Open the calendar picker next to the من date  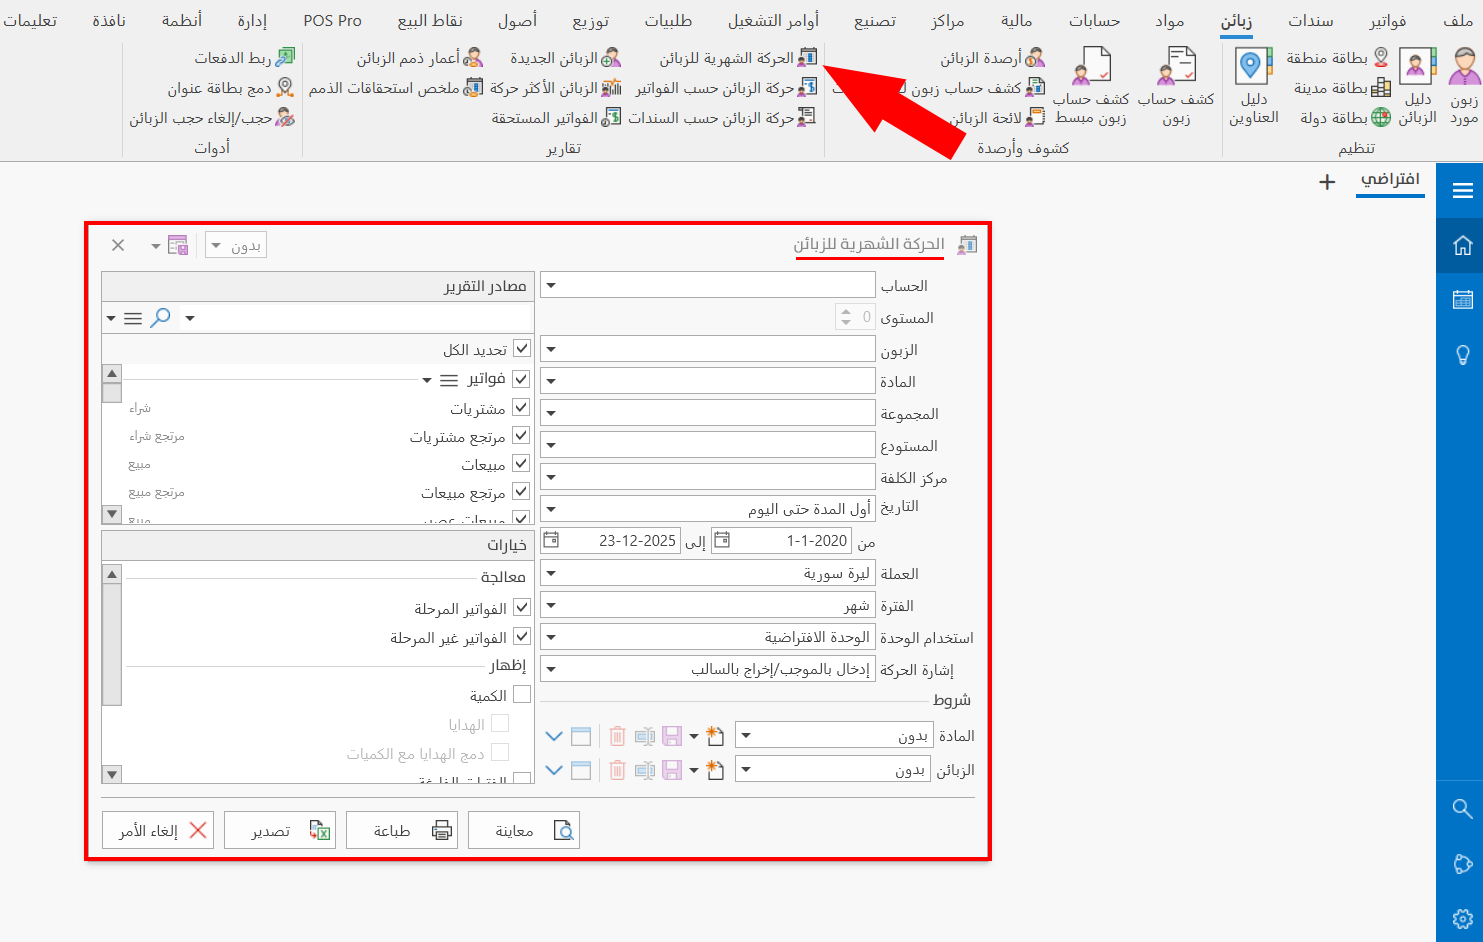tap(722, 540)
